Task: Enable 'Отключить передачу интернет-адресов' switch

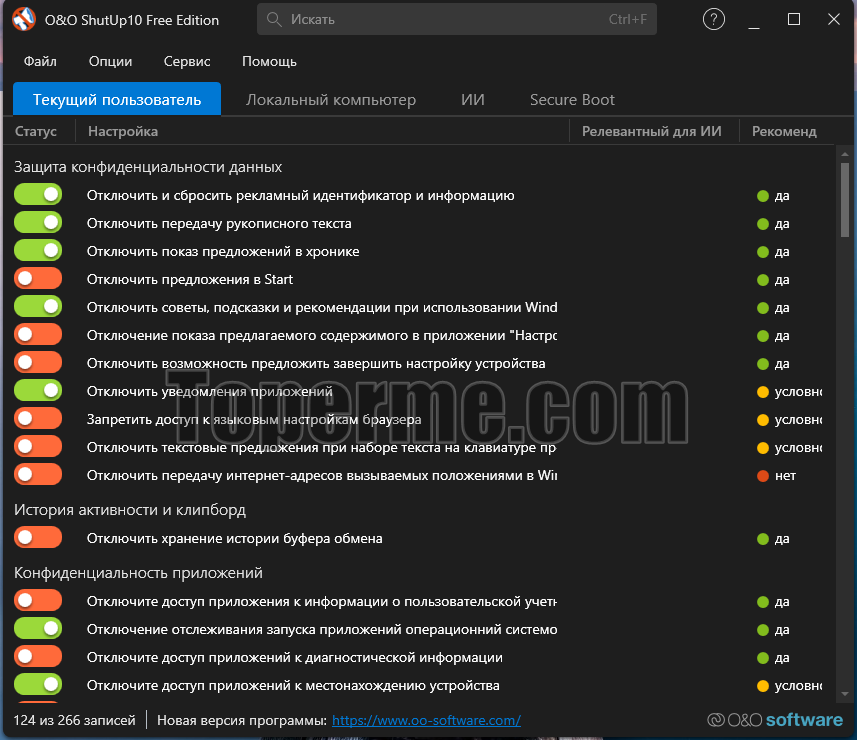Action: (x=38, y=474)
